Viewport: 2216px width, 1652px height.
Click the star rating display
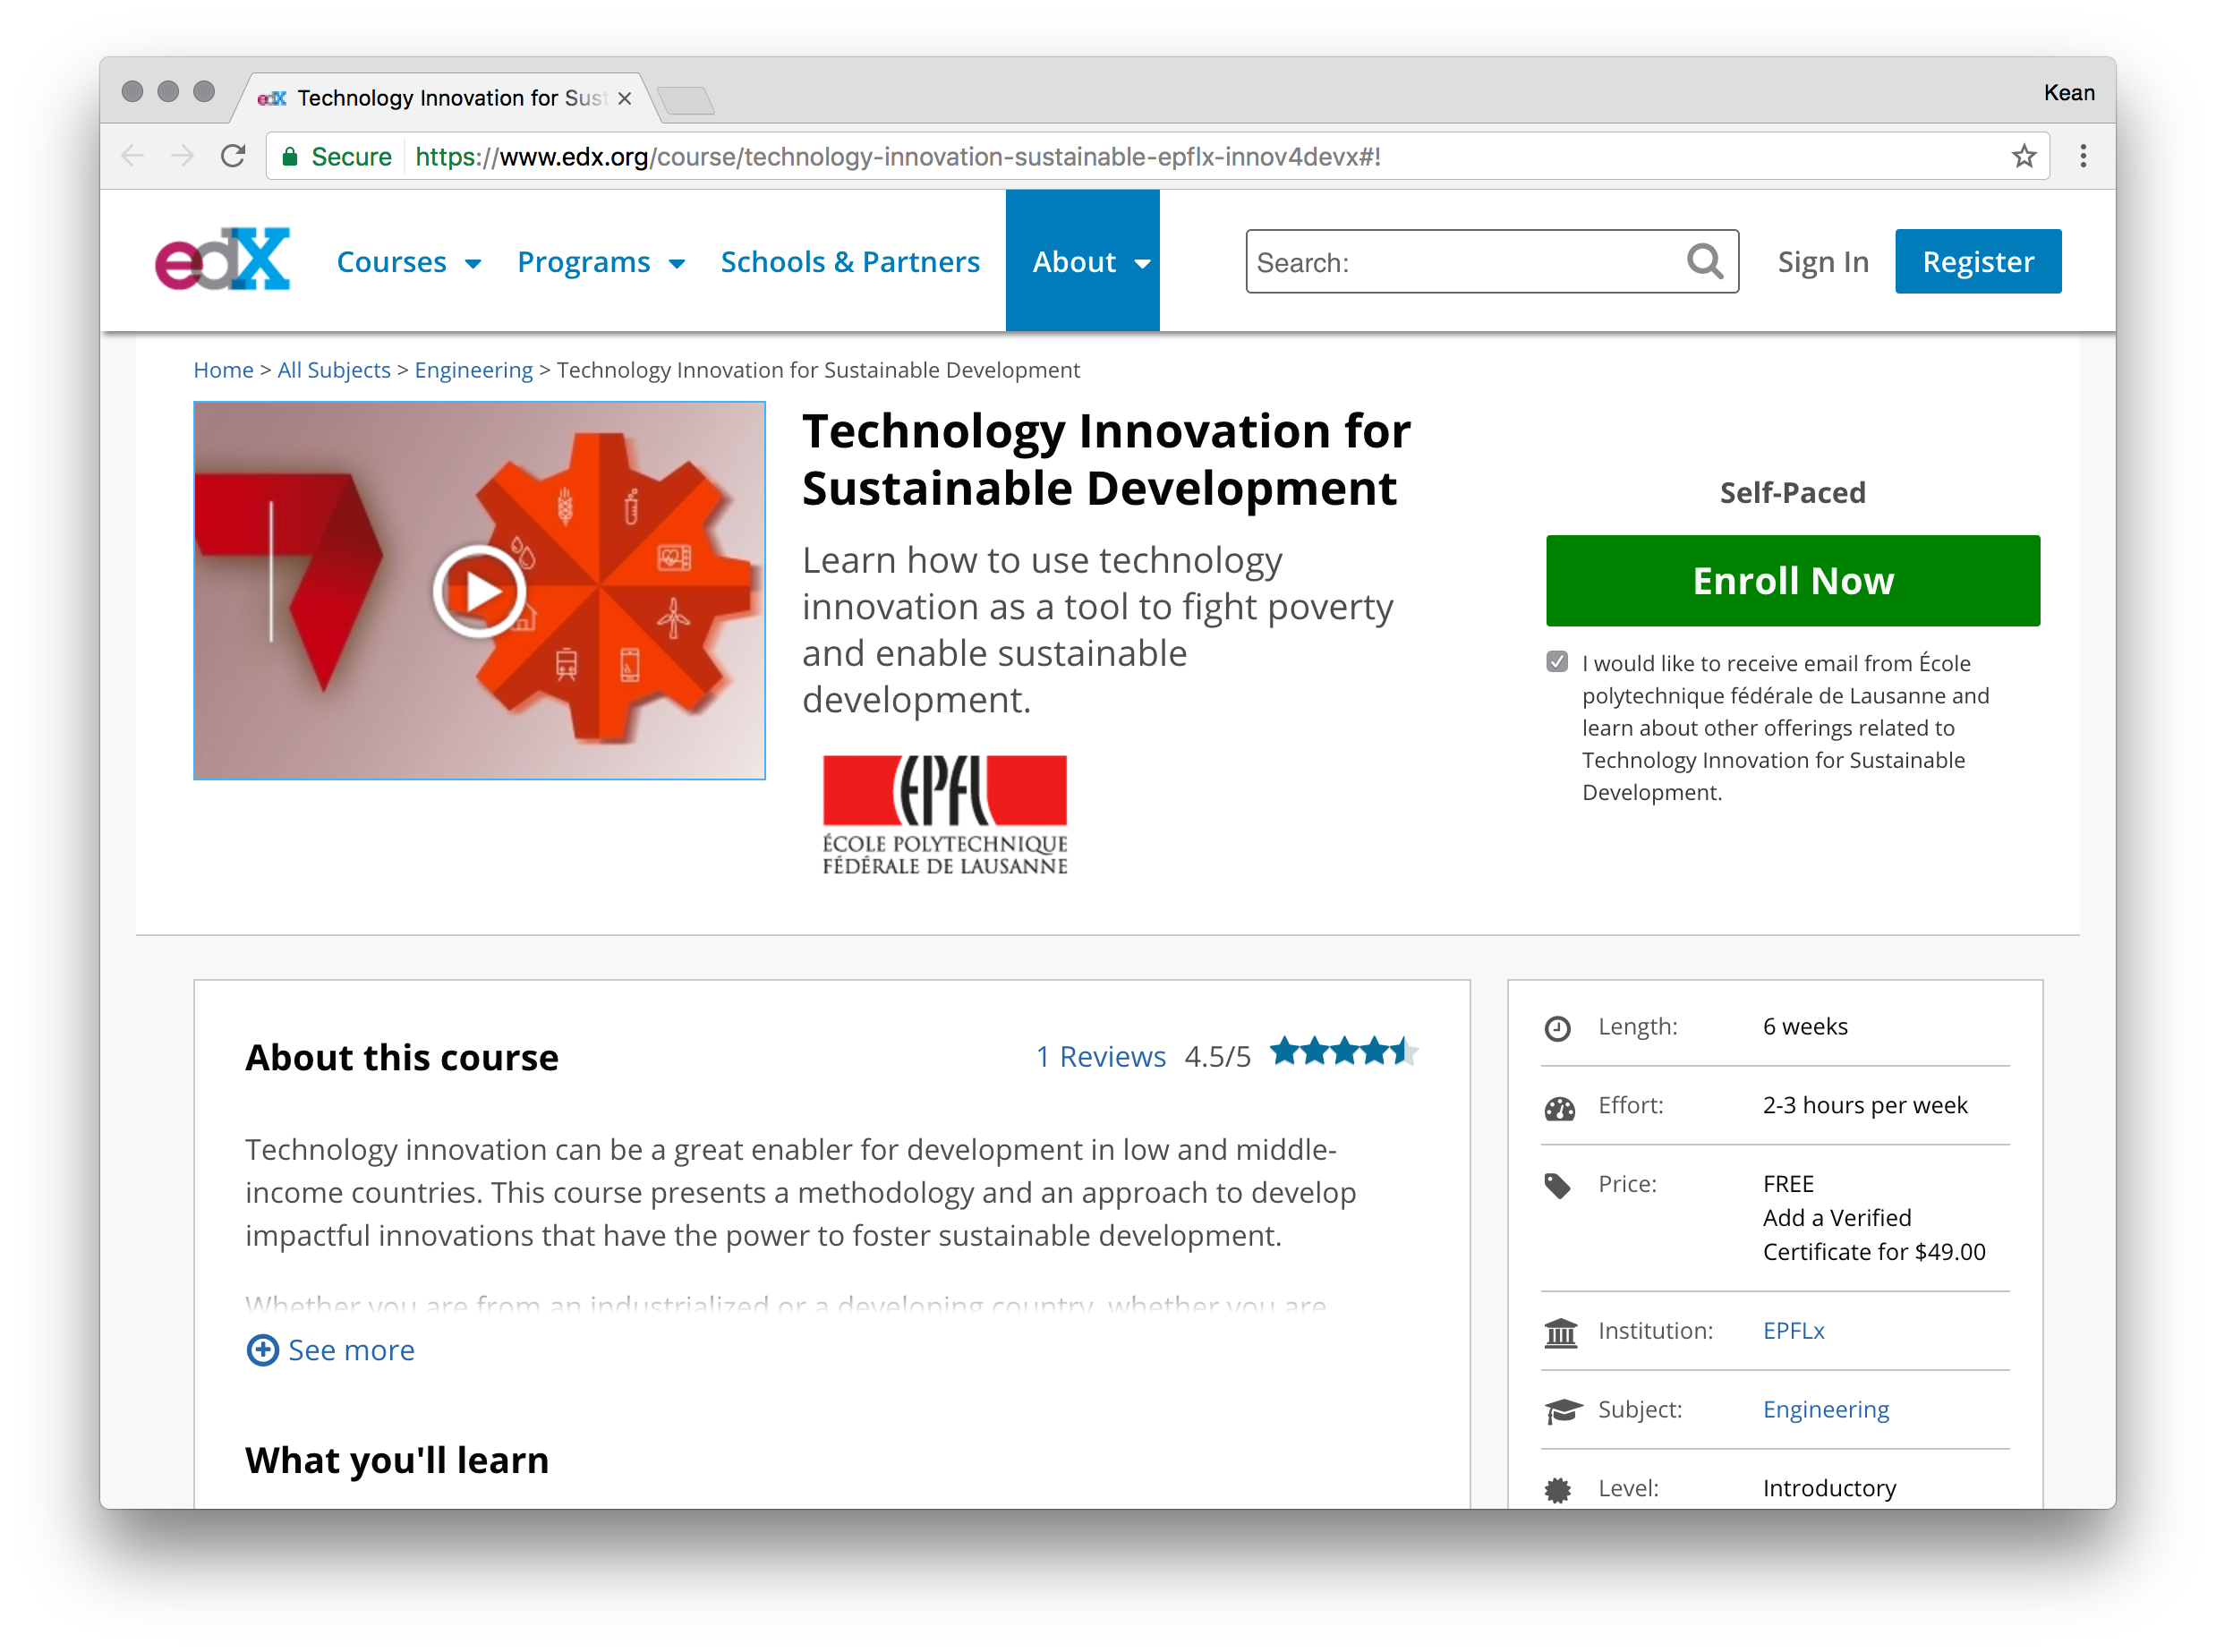(x=1343, y=1052)
